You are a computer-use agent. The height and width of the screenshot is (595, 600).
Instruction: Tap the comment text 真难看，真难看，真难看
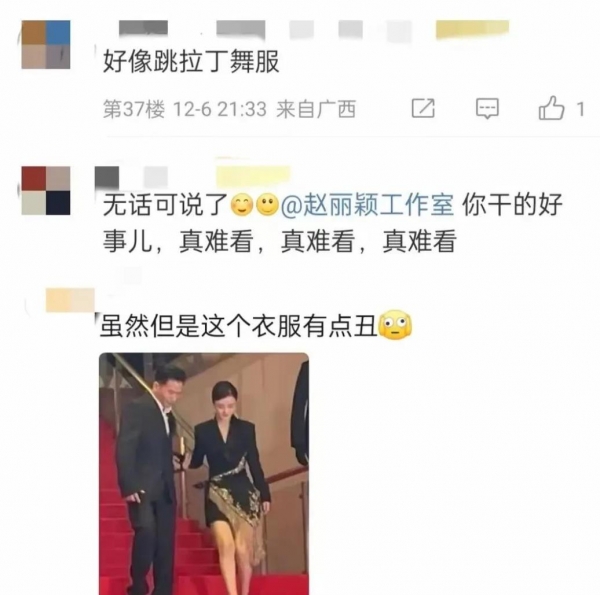coord(318,241)
